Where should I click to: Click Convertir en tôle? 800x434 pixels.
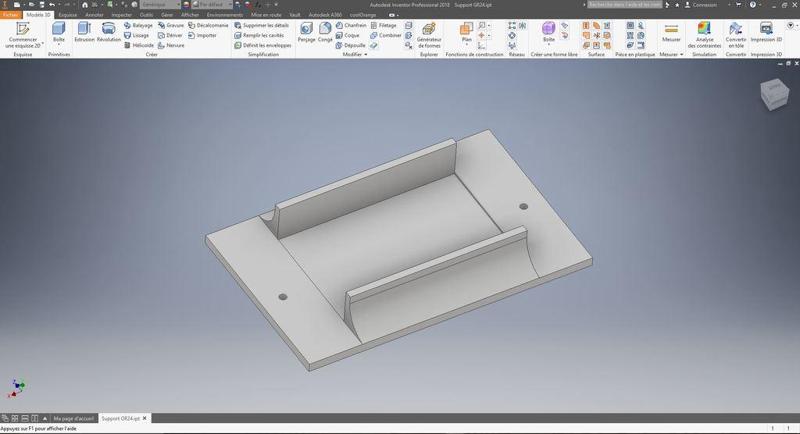pyautogui.click(x=736, y=35)
